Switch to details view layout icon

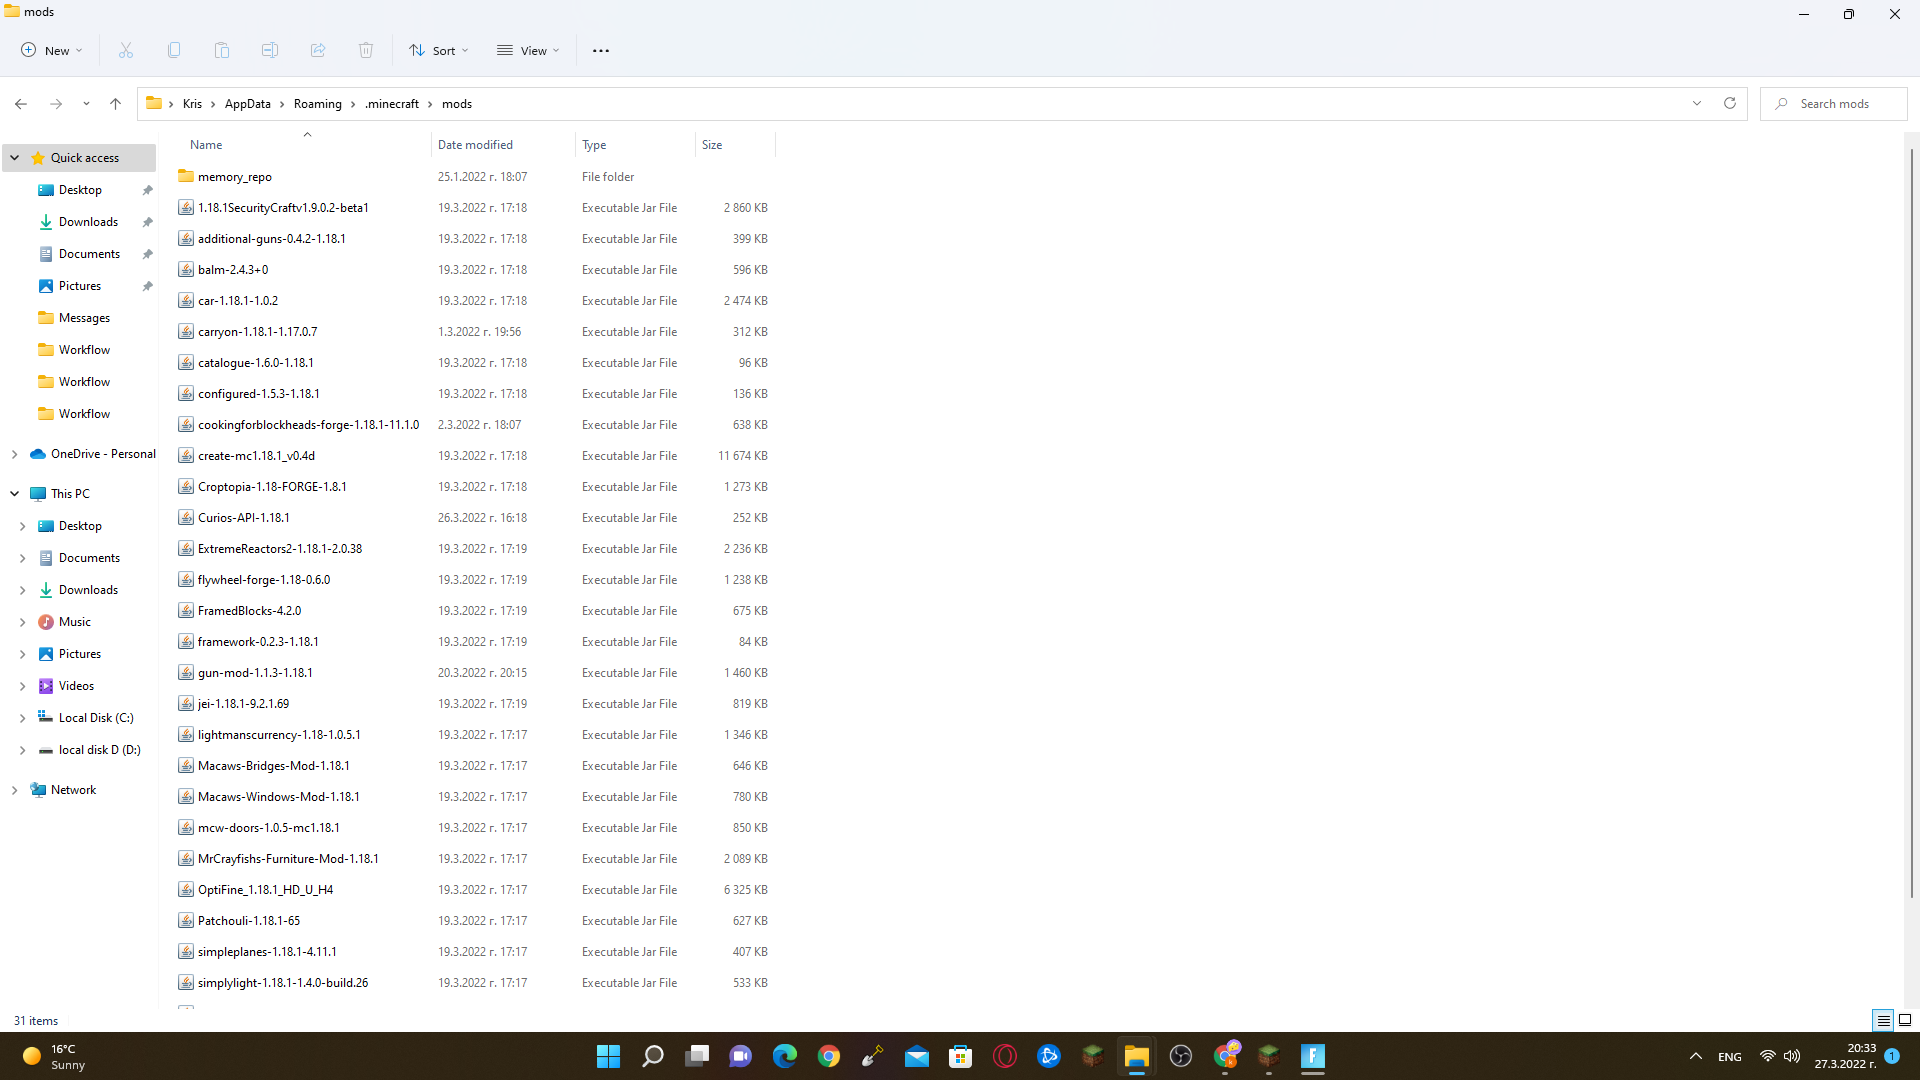1883,1020
